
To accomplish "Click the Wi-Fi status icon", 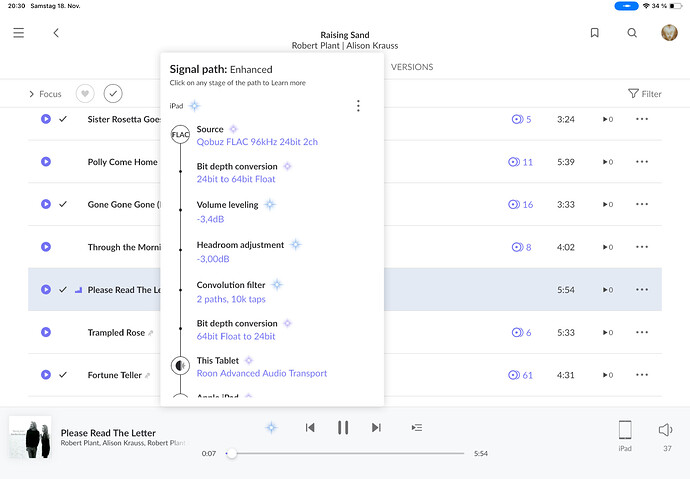I will pos(646,6).
